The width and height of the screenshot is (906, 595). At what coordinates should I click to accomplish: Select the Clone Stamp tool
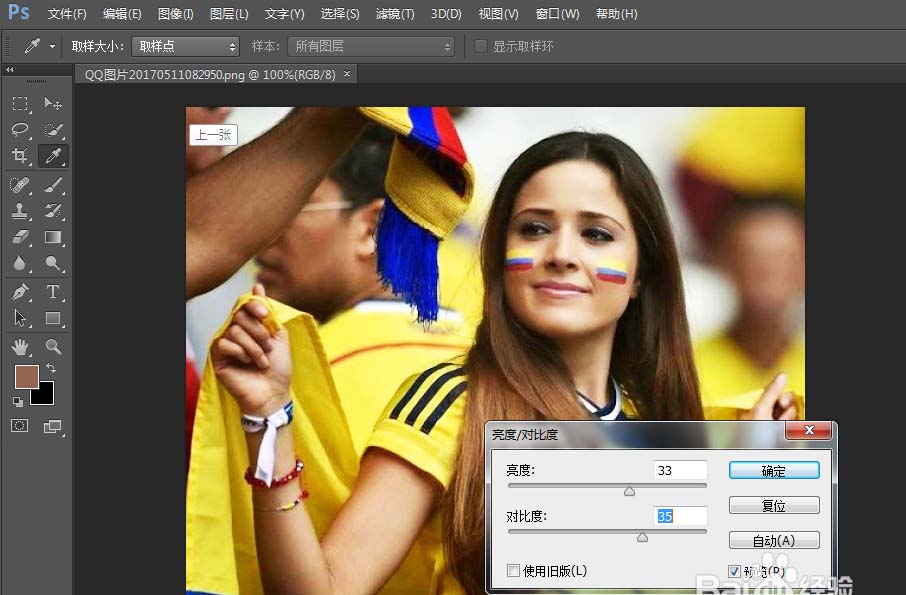click(x=22, y=211)
